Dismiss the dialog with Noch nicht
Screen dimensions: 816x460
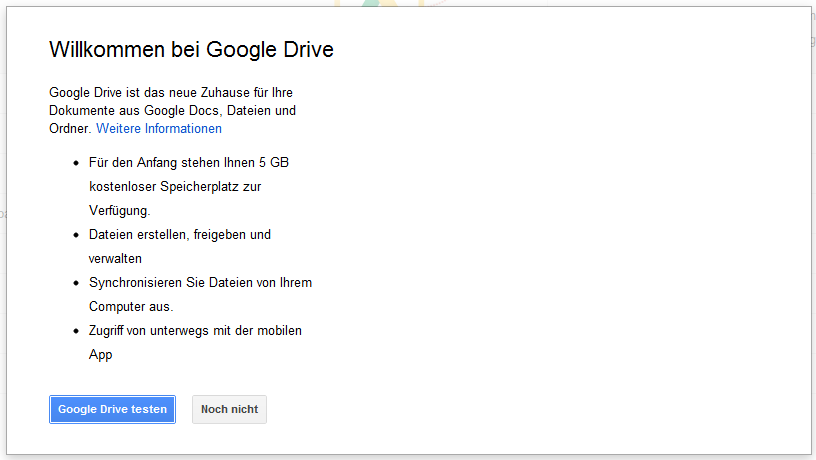[230, 410]
